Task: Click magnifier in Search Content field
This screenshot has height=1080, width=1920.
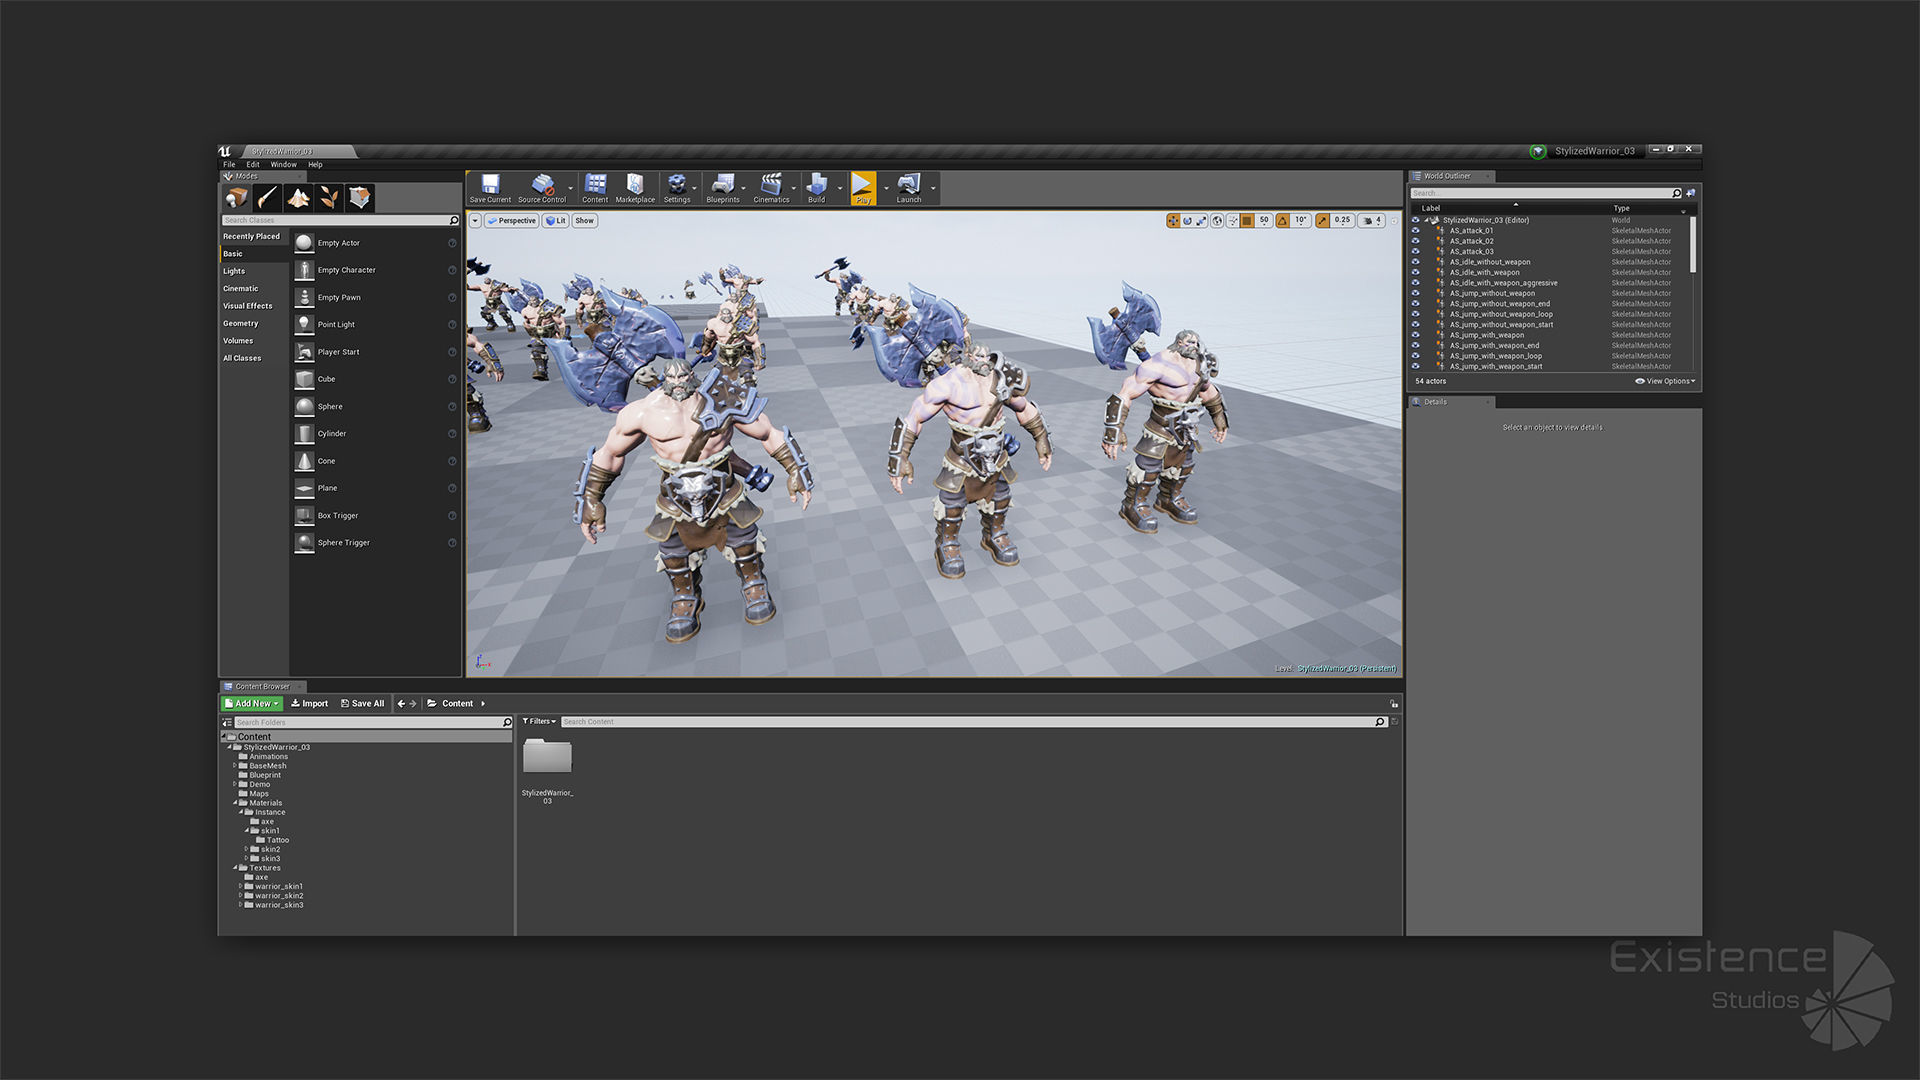Action: click(1380, 722)
